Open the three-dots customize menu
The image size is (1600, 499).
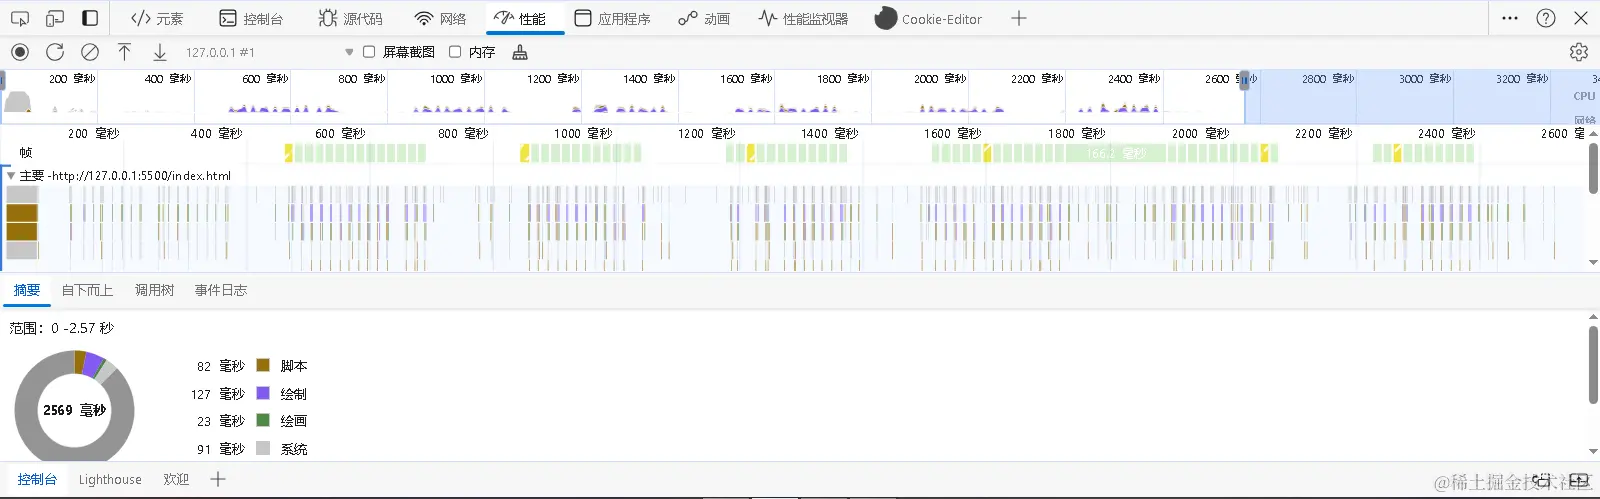point(1510,18)
